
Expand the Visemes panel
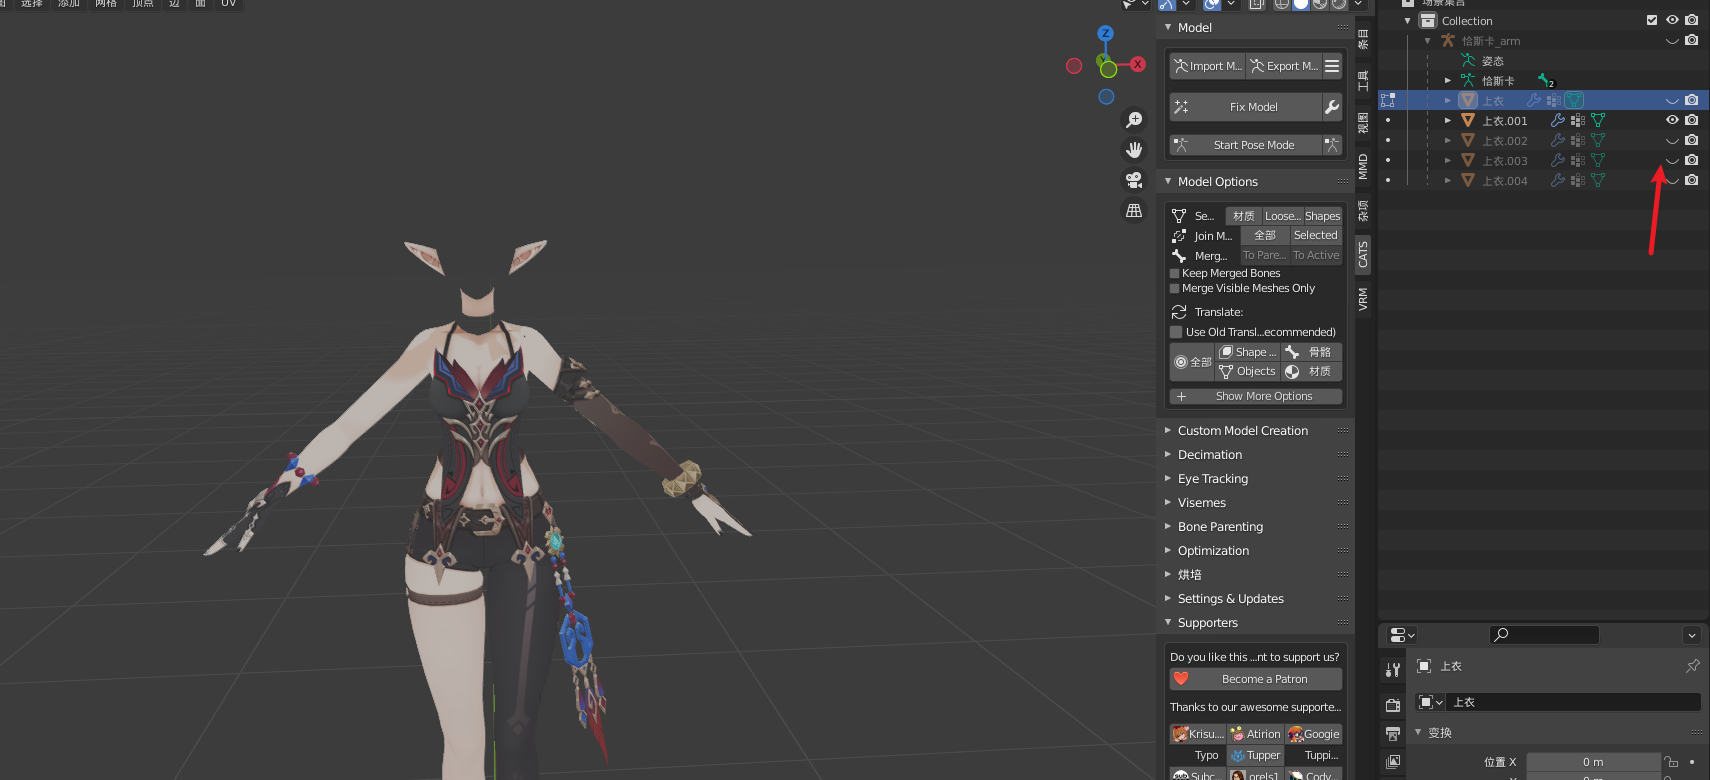(x=1168, y=502)
